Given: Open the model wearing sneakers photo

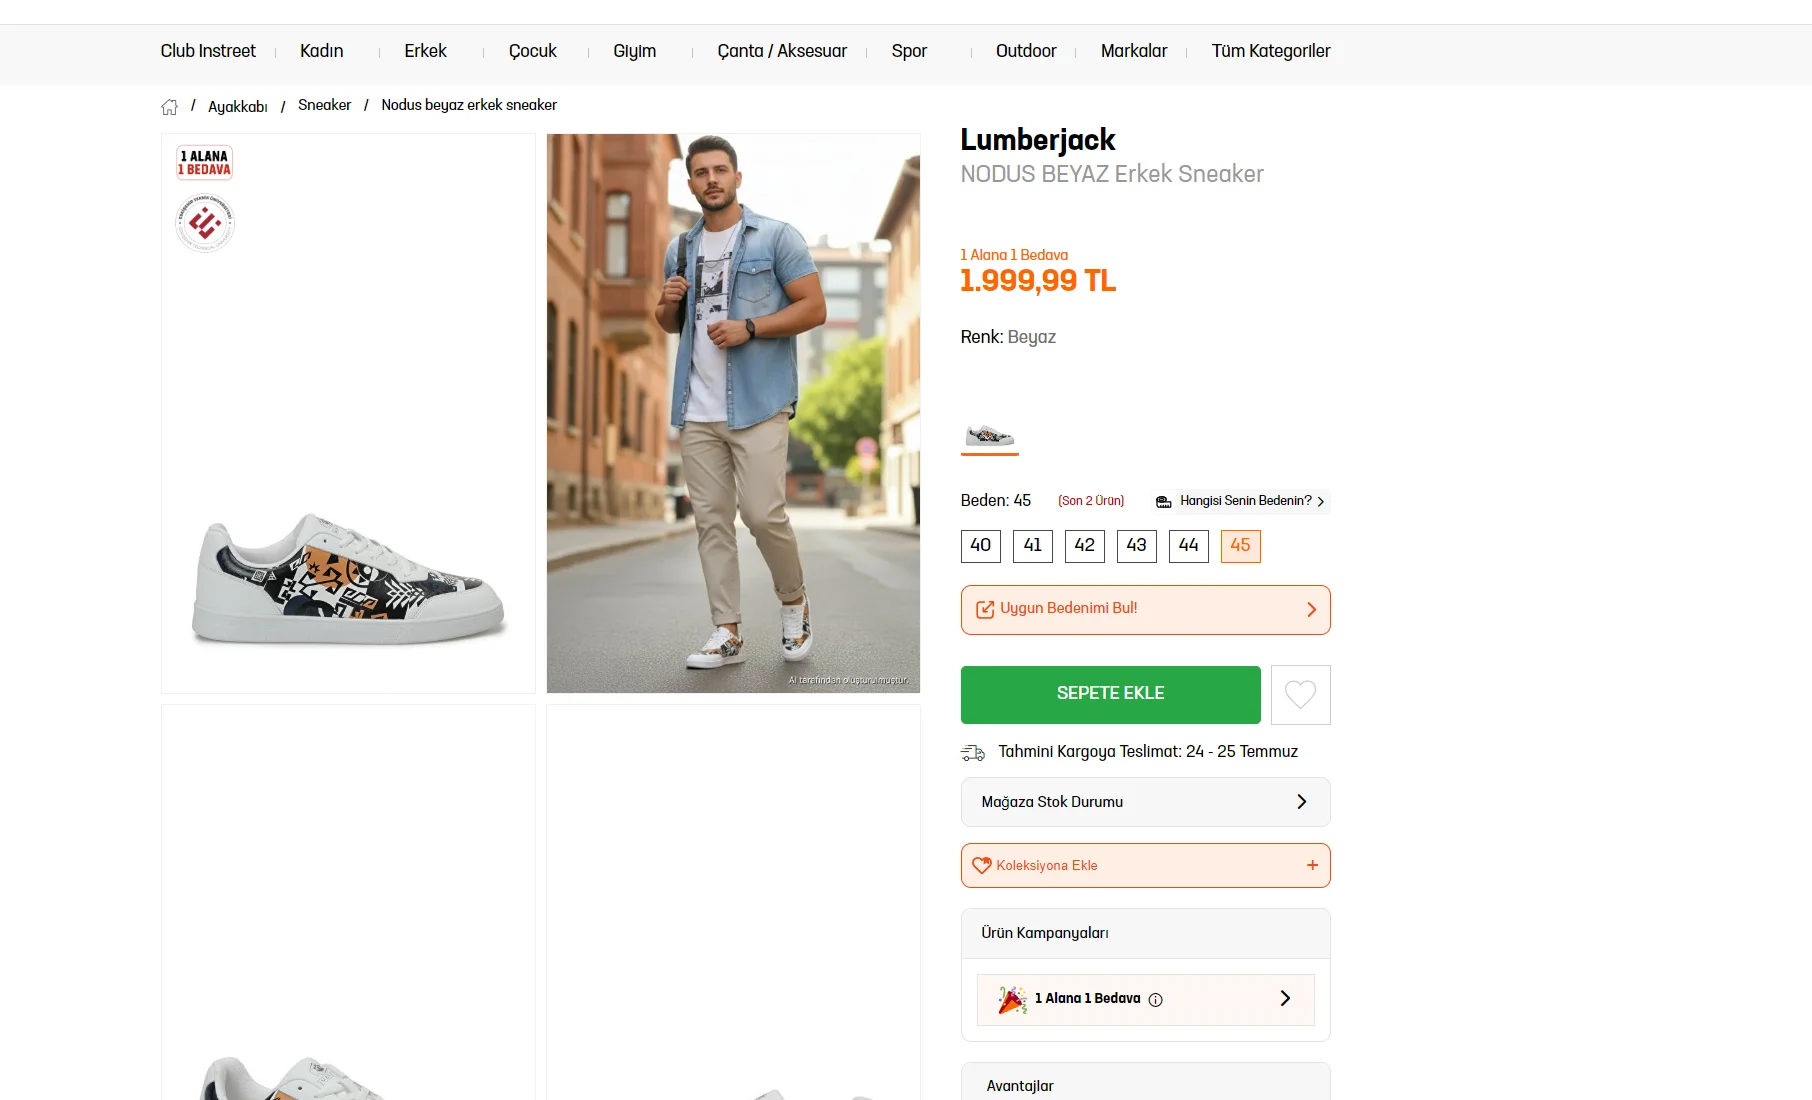Looking at the screenshot, I should (733, 413).
